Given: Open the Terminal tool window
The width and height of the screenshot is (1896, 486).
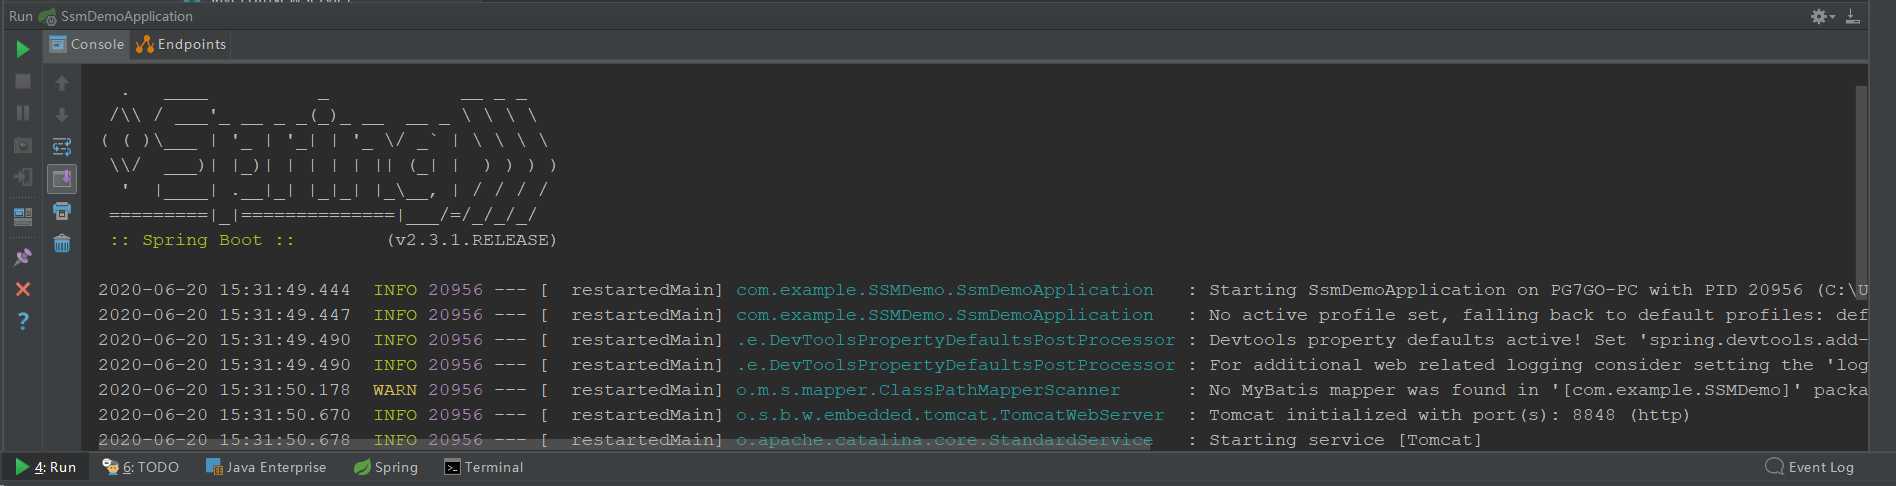Looking at the screenshot, I should click(x=484, y=467).
